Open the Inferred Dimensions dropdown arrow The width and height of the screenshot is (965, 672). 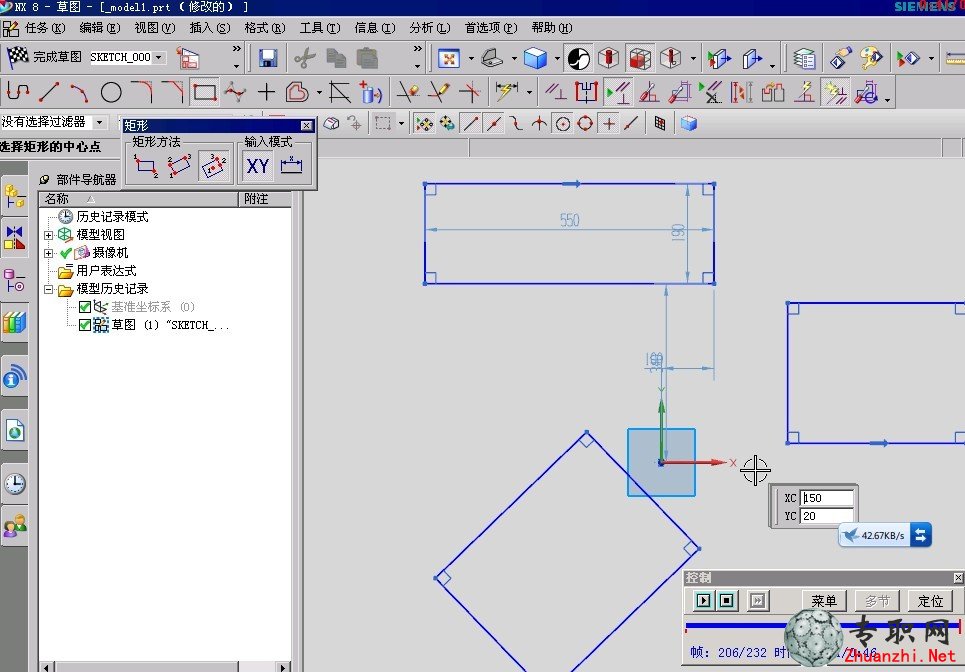tap(529, 93)
